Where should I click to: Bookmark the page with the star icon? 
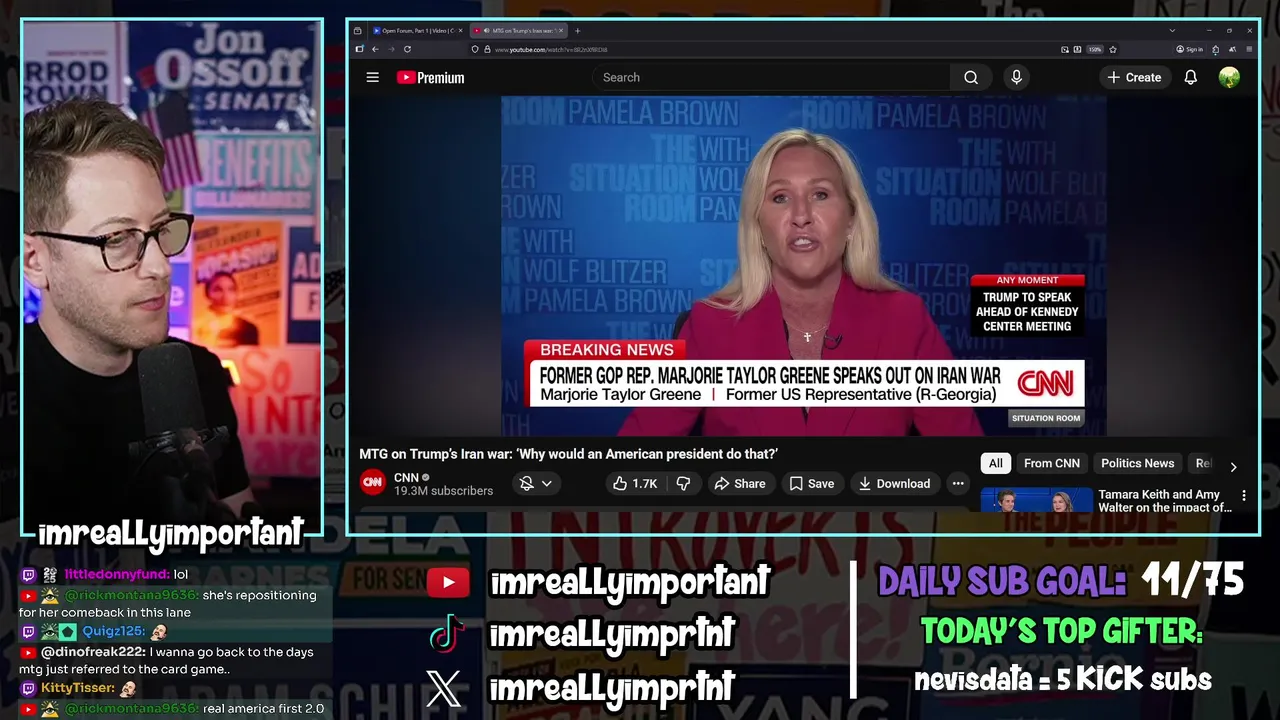pyautogui.click(x=1113, y=49)
